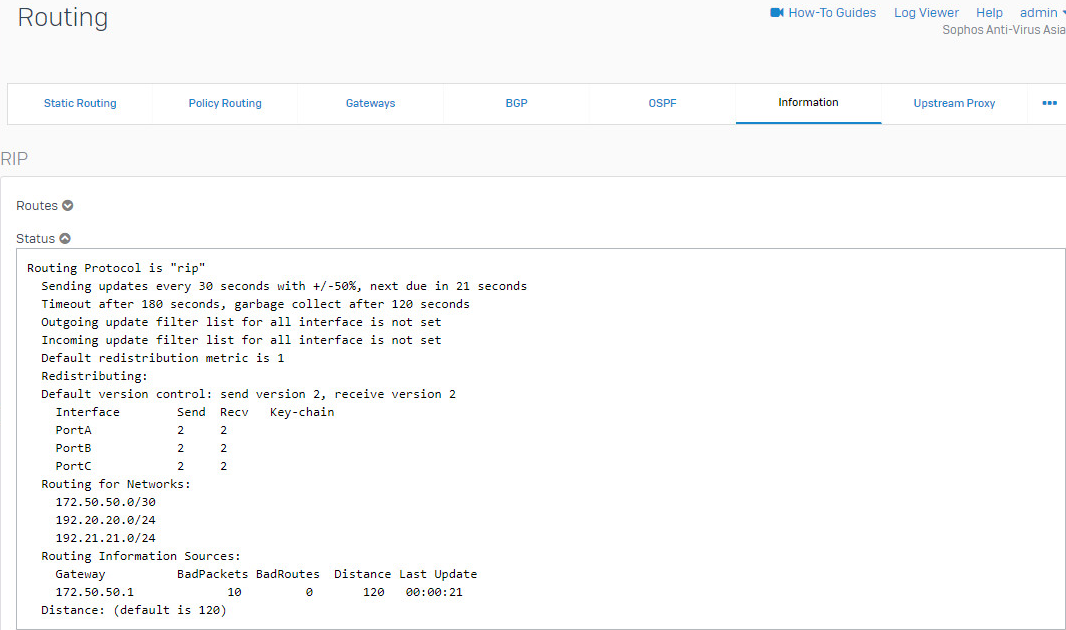Click the Help link
Screen dimensions: 1066x630
coord(989,12)
